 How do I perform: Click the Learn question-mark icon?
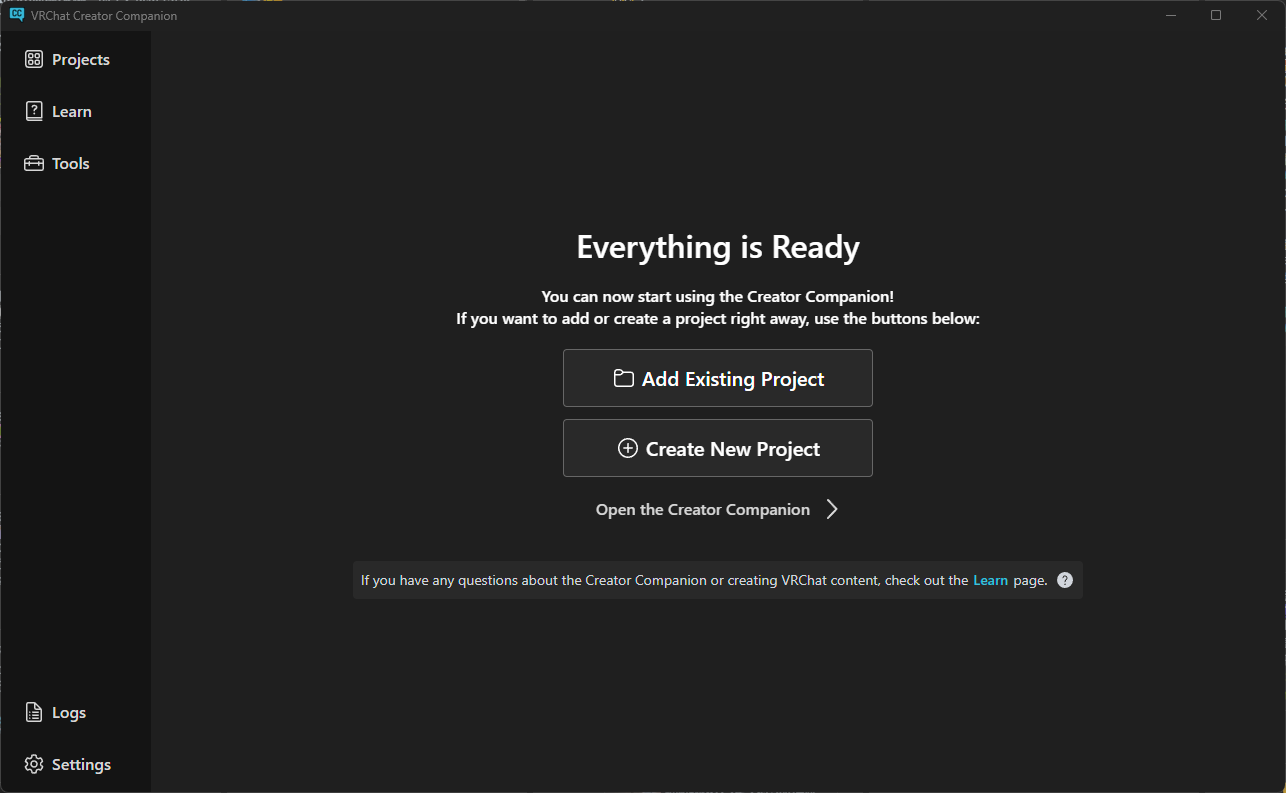click(x=34, y=112)
